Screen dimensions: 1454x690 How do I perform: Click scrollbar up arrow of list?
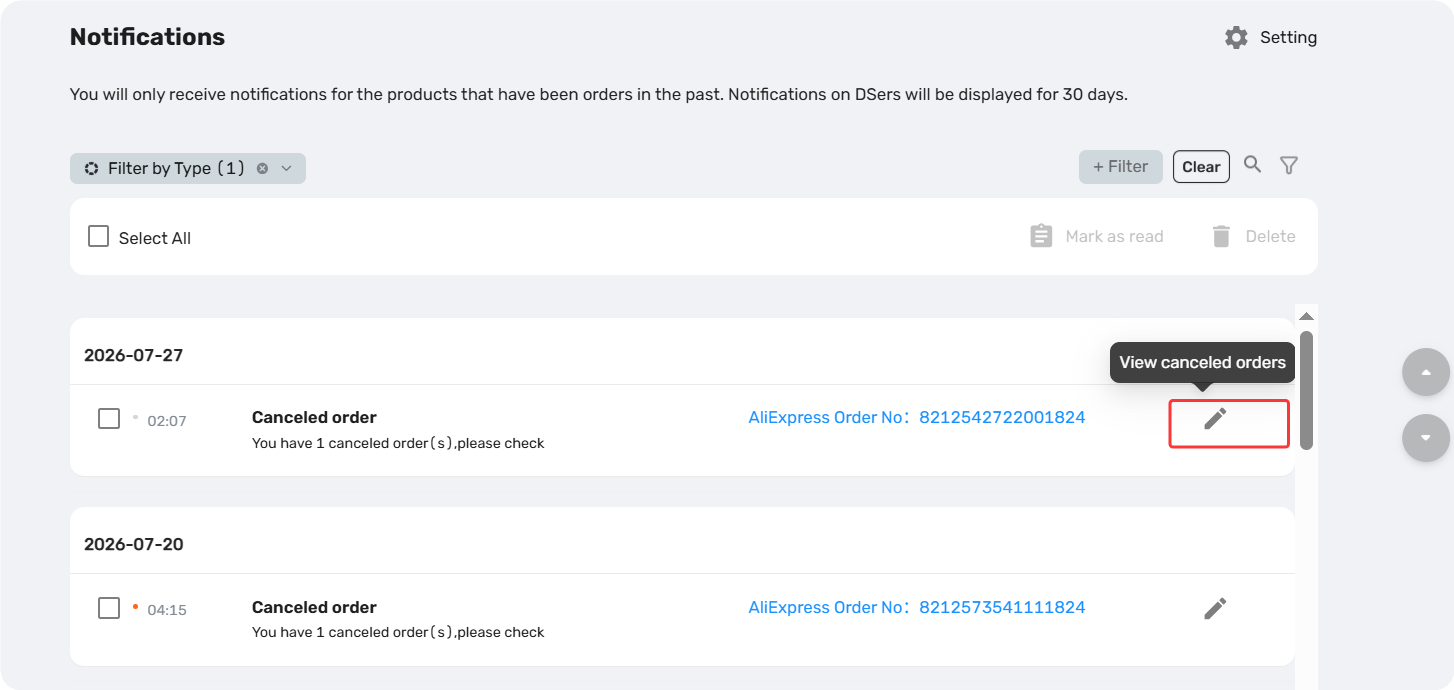tap(1306, 316)
